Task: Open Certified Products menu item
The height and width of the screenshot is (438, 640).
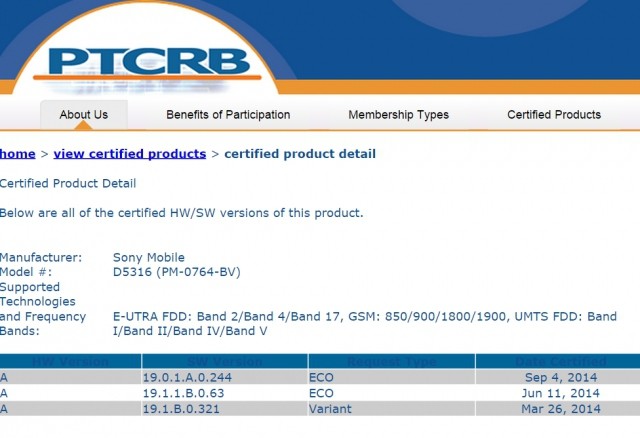Action: pos(554,115)
